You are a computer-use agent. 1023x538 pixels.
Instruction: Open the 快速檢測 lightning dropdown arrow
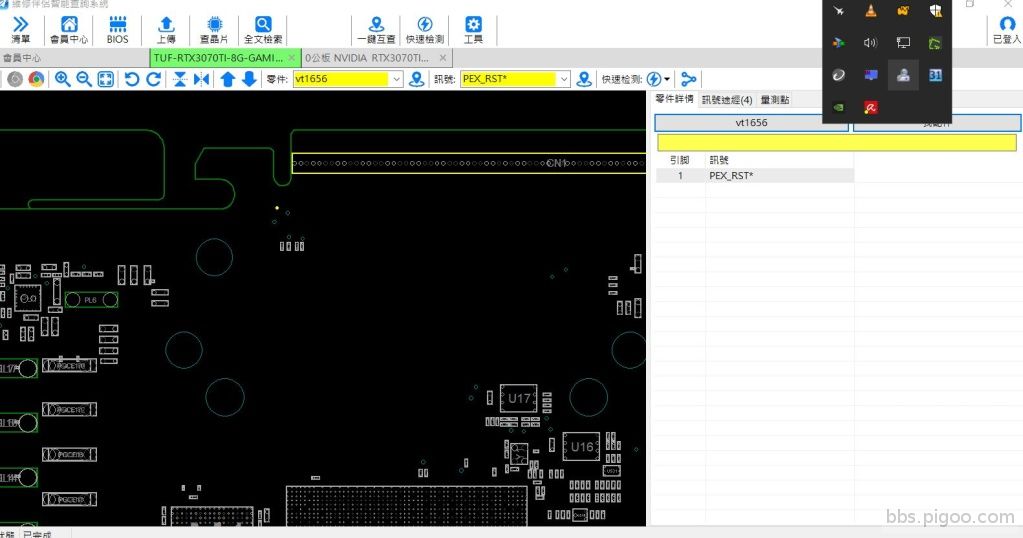coord(668,79)
